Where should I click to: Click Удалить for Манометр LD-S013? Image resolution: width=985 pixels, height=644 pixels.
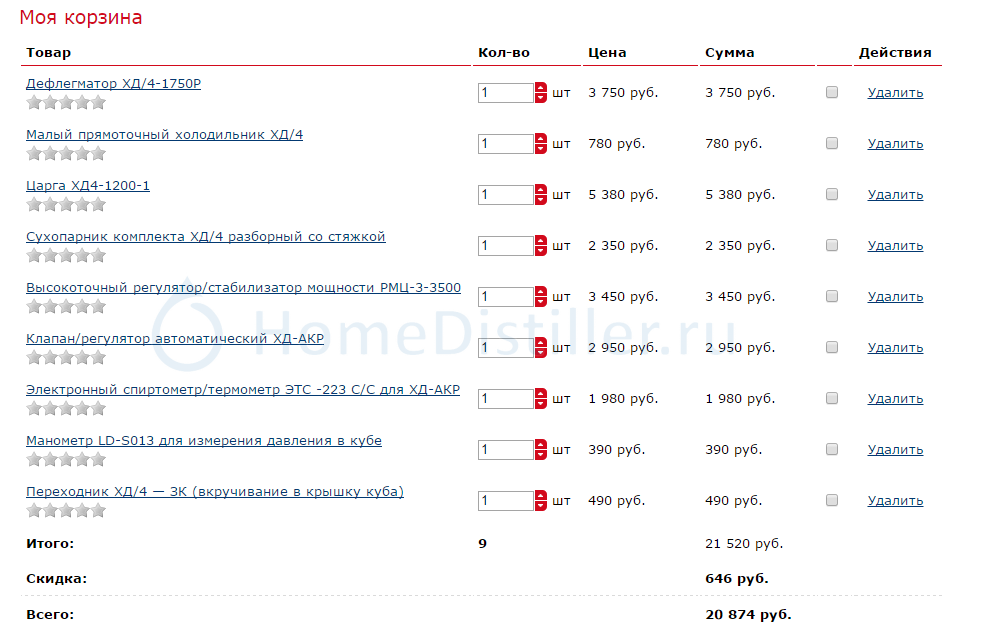895,450
